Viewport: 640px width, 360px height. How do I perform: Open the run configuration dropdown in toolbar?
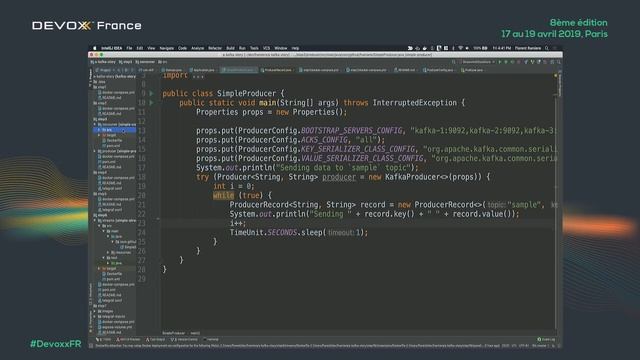pyautogui.click(x=478, y=62)
